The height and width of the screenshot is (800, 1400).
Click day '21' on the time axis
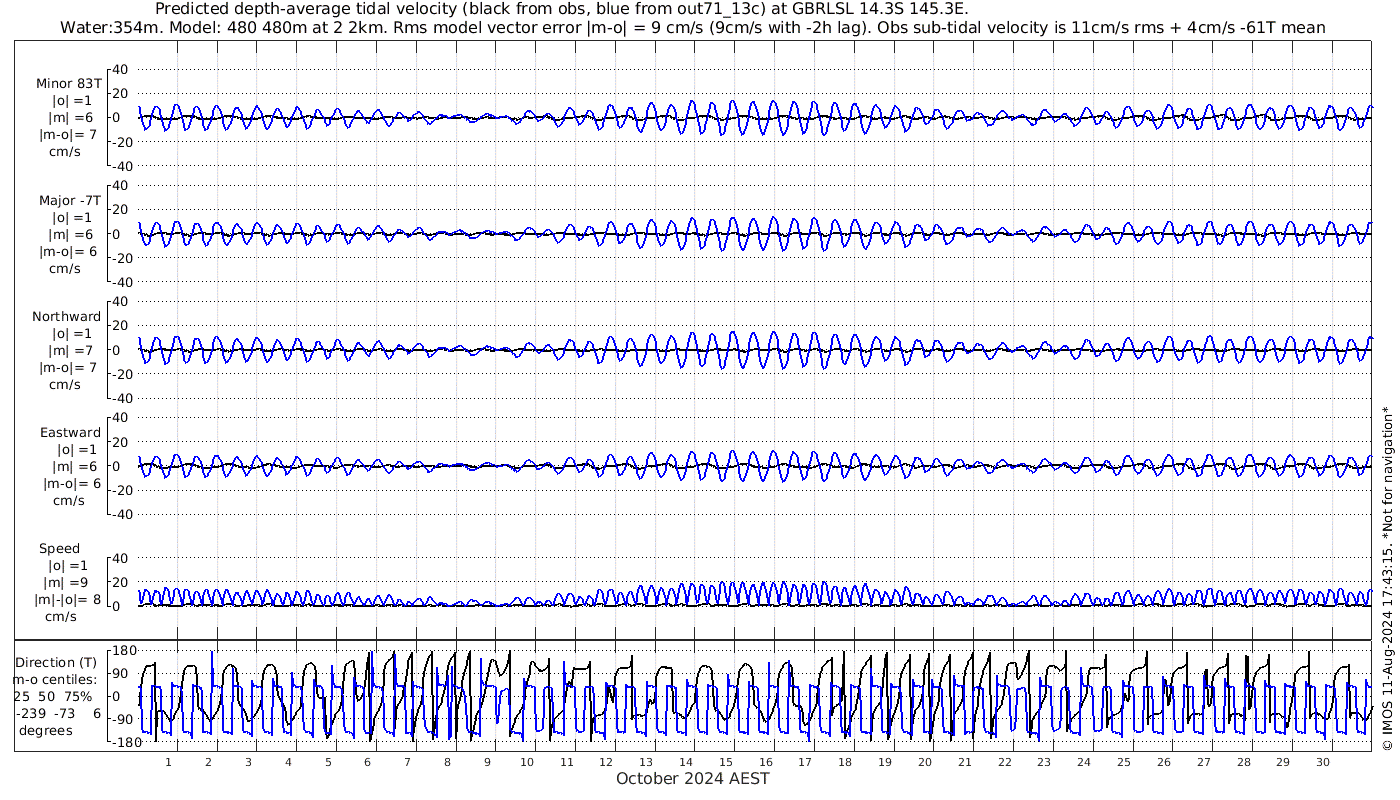point(964,762)
